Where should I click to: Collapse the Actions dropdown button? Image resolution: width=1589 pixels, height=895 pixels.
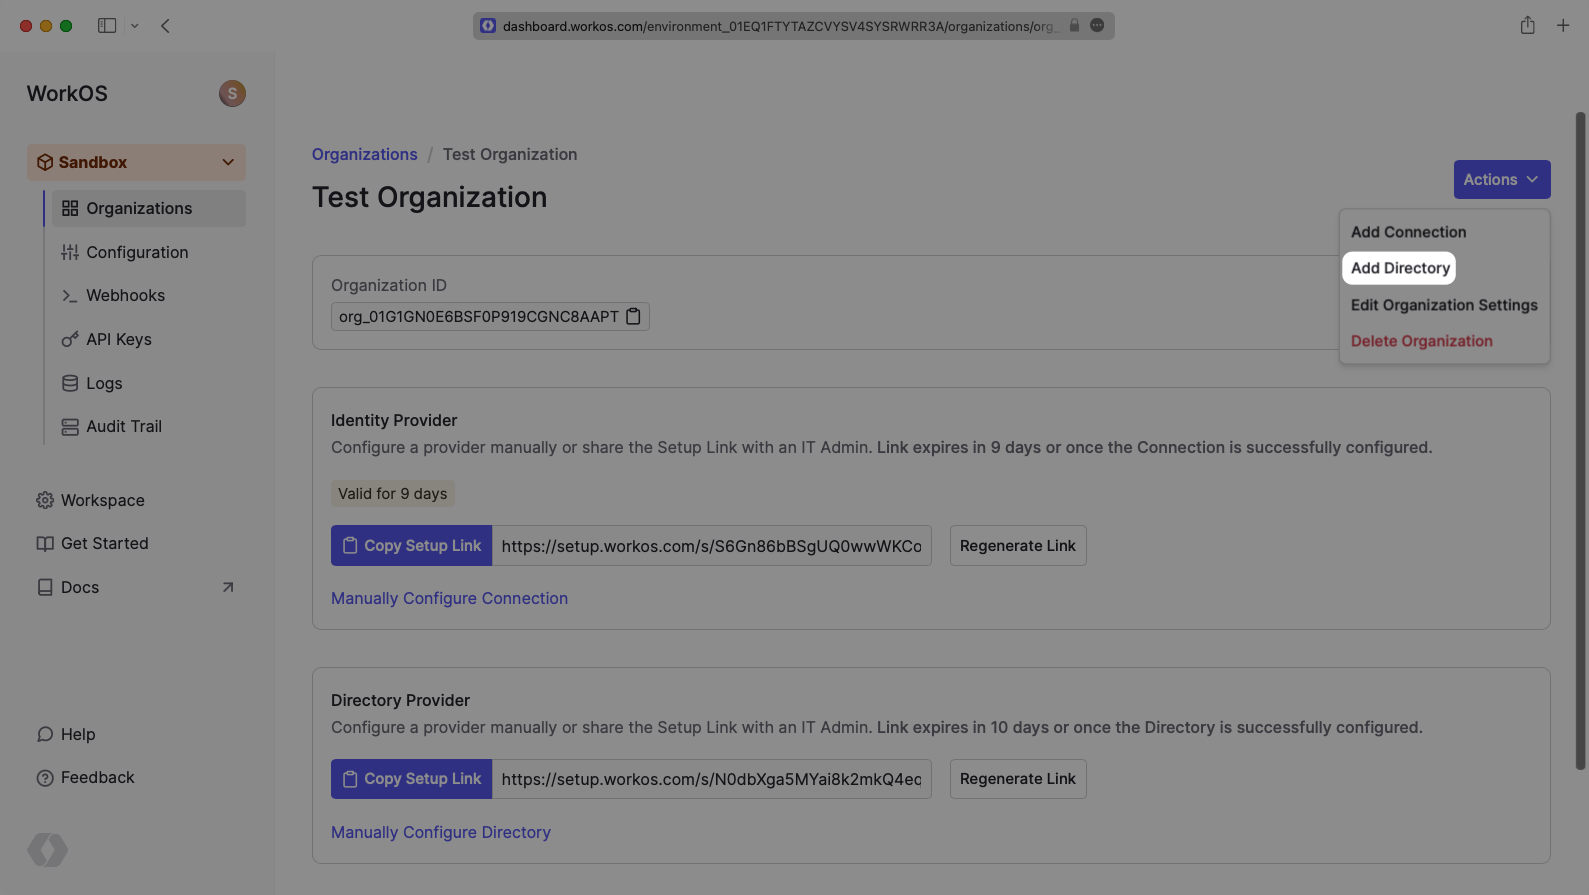[x=1501, y=180]
